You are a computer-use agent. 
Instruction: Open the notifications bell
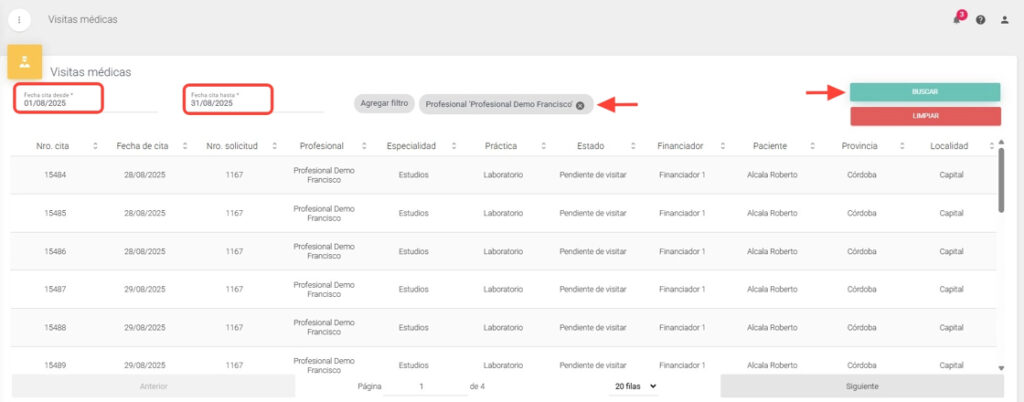957,20
